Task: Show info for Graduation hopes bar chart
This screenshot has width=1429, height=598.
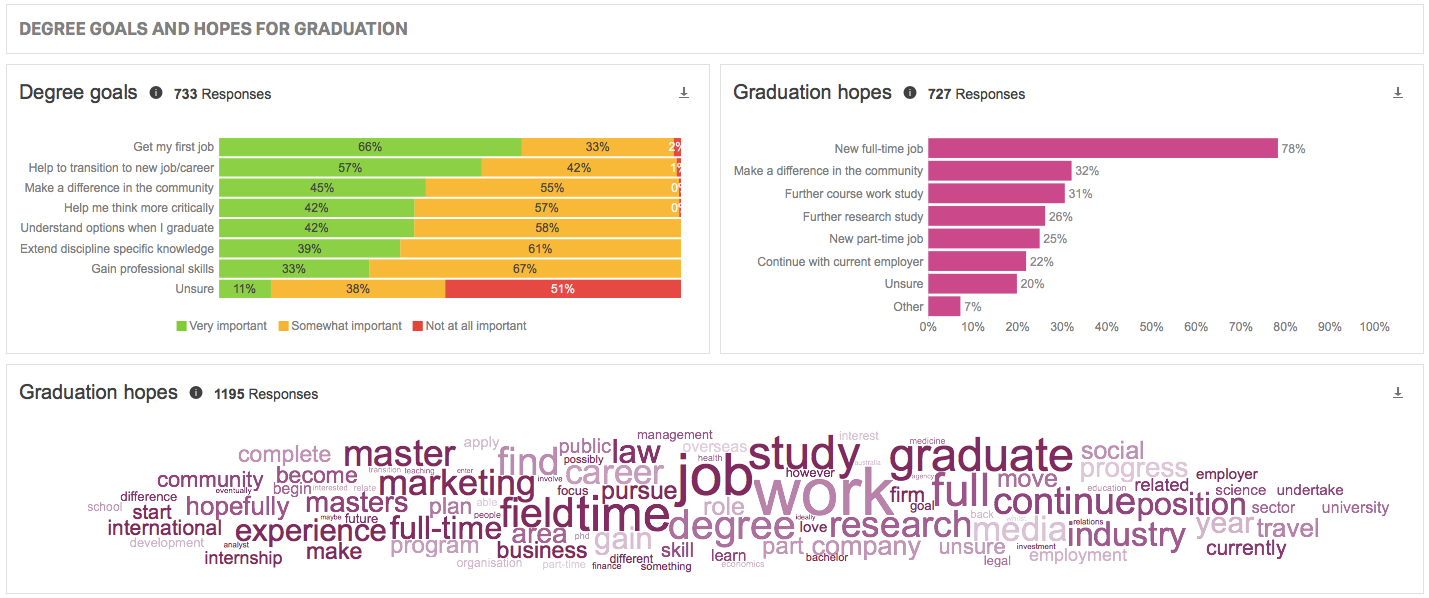Action: (910, 93)
